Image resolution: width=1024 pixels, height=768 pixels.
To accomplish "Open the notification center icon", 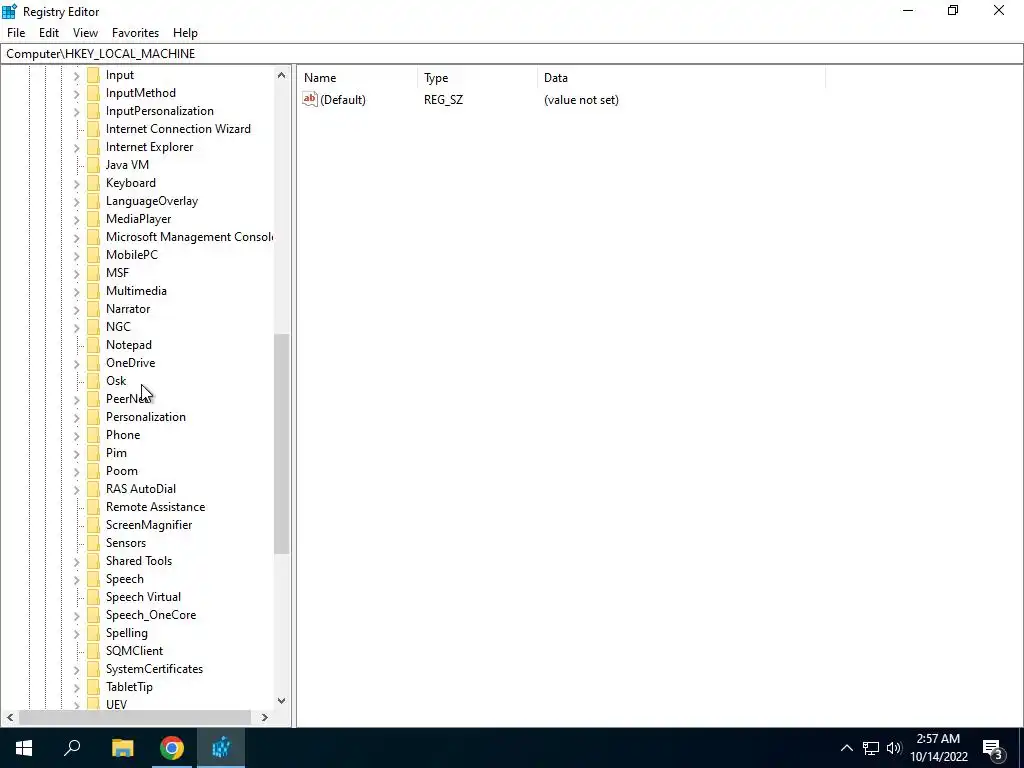I will [993, 748].
